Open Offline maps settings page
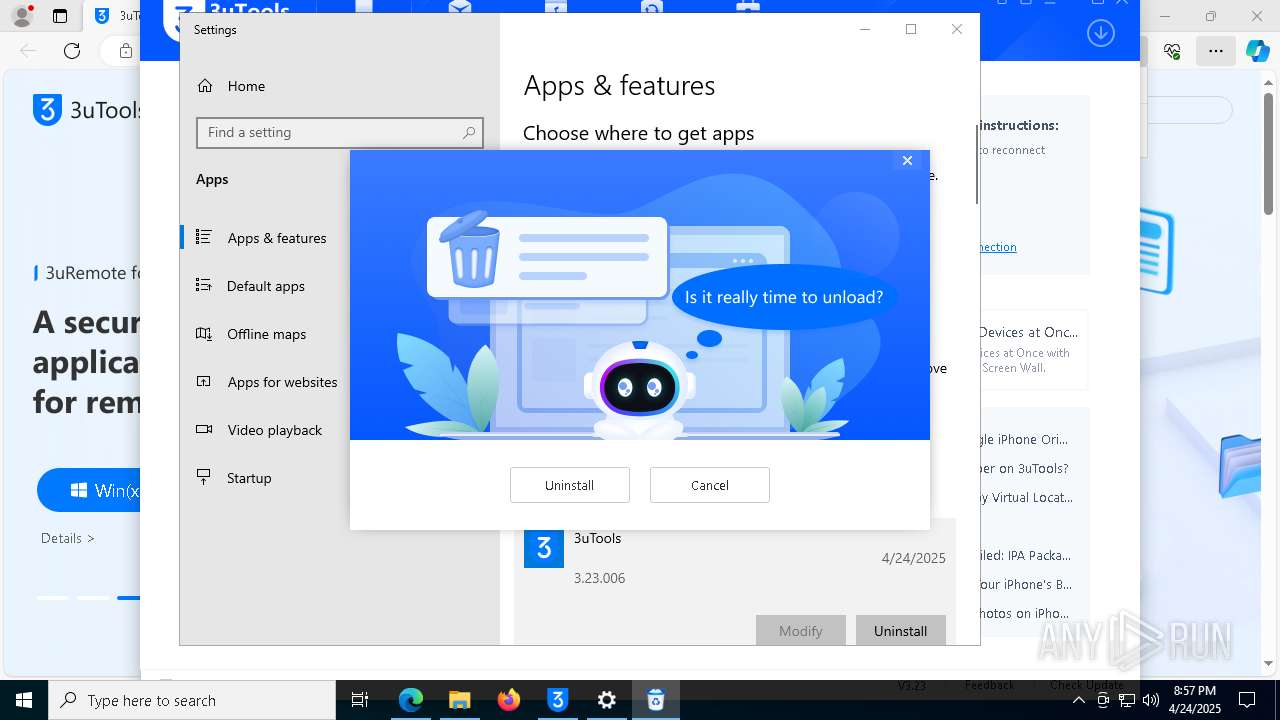Screen dimensions: 1280x720 [x=267, y=334]
